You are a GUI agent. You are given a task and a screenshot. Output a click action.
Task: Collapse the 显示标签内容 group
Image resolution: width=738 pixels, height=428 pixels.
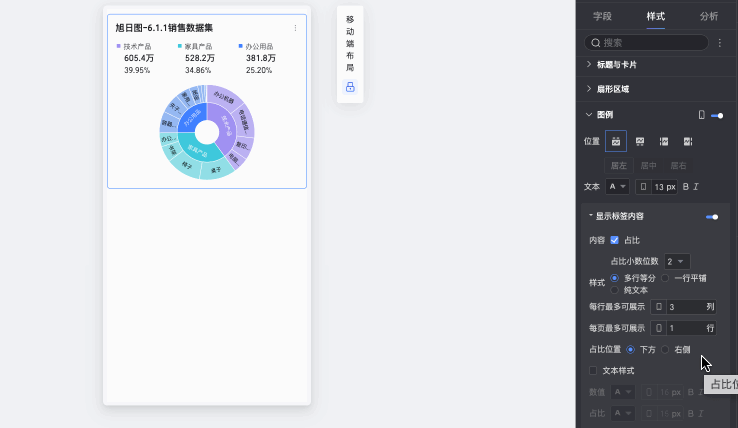(x=591, y=216)
